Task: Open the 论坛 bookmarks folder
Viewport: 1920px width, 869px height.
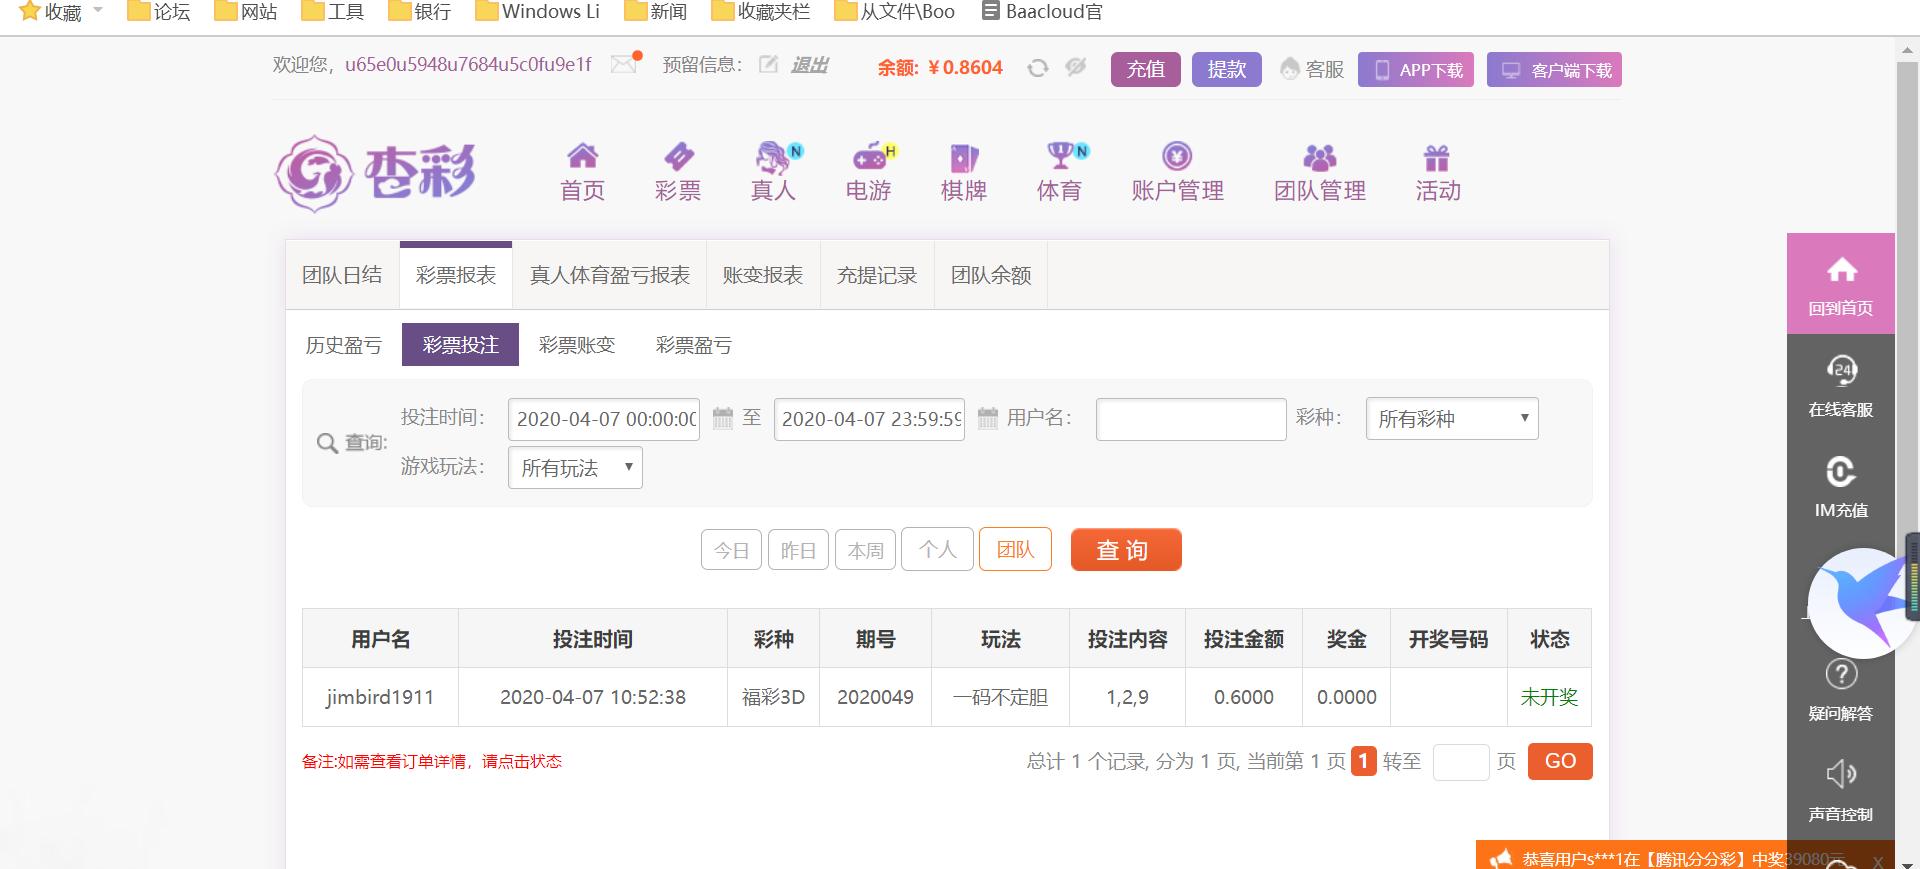Action: point(159,12)
